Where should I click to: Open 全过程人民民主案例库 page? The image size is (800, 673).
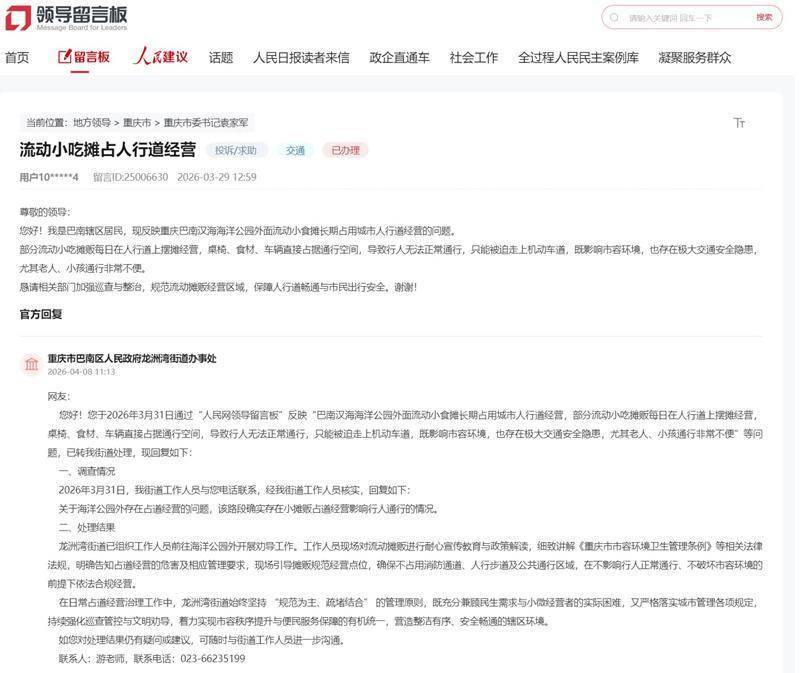tap(578, 57)
